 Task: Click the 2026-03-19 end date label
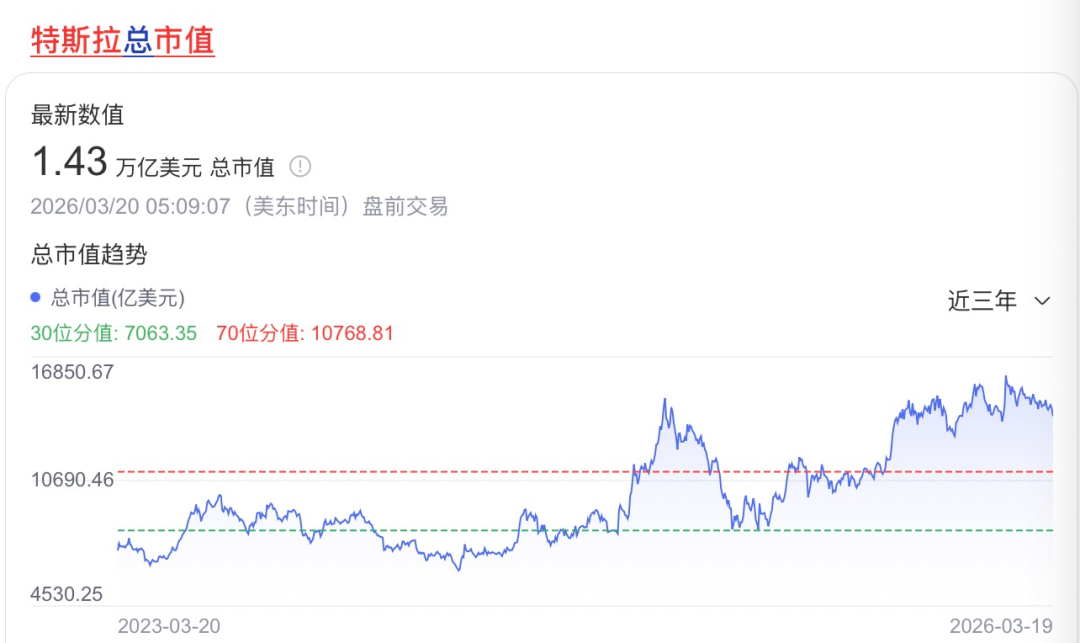pyautogui.click(x=1000, y=626)
